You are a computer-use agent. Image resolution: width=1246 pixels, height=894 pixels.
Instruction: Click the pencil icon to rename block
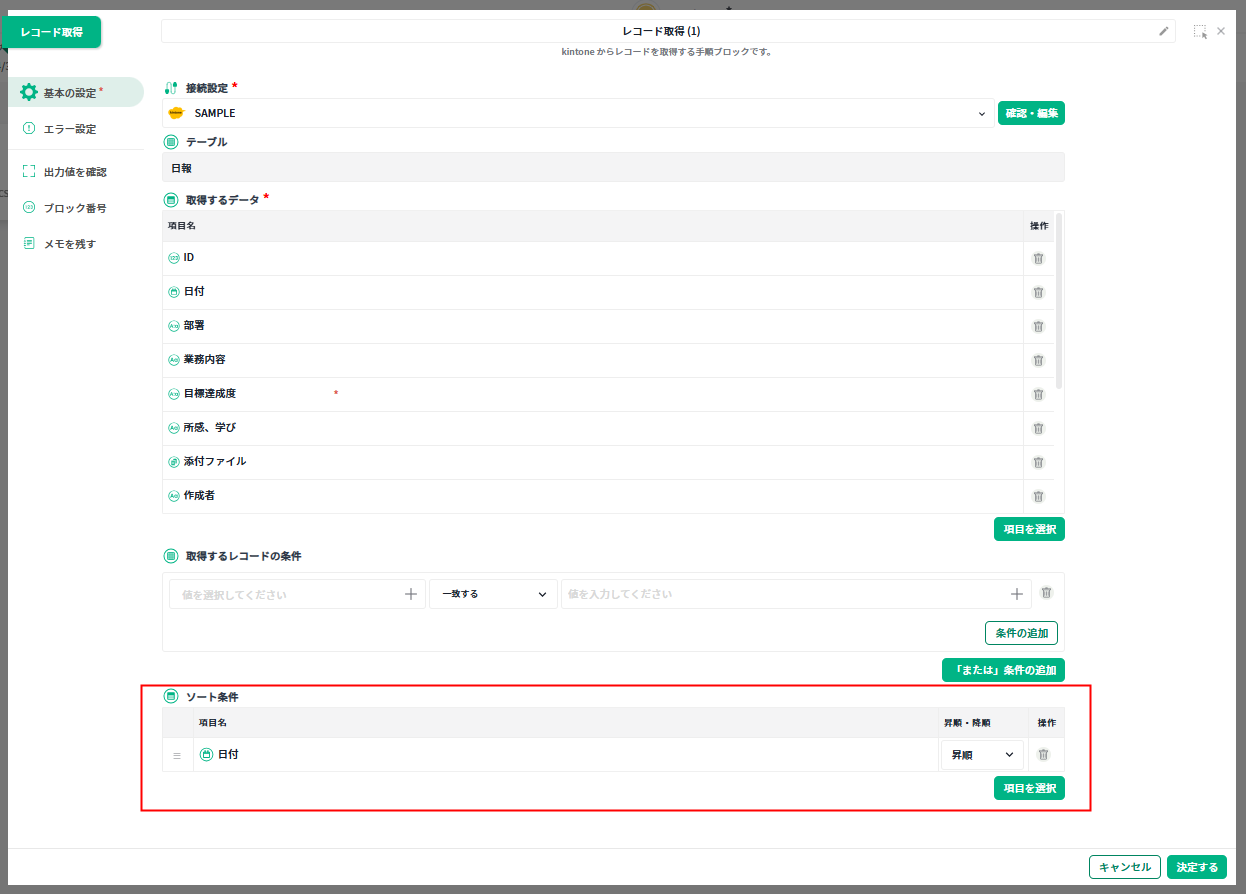coord(1163,31)
